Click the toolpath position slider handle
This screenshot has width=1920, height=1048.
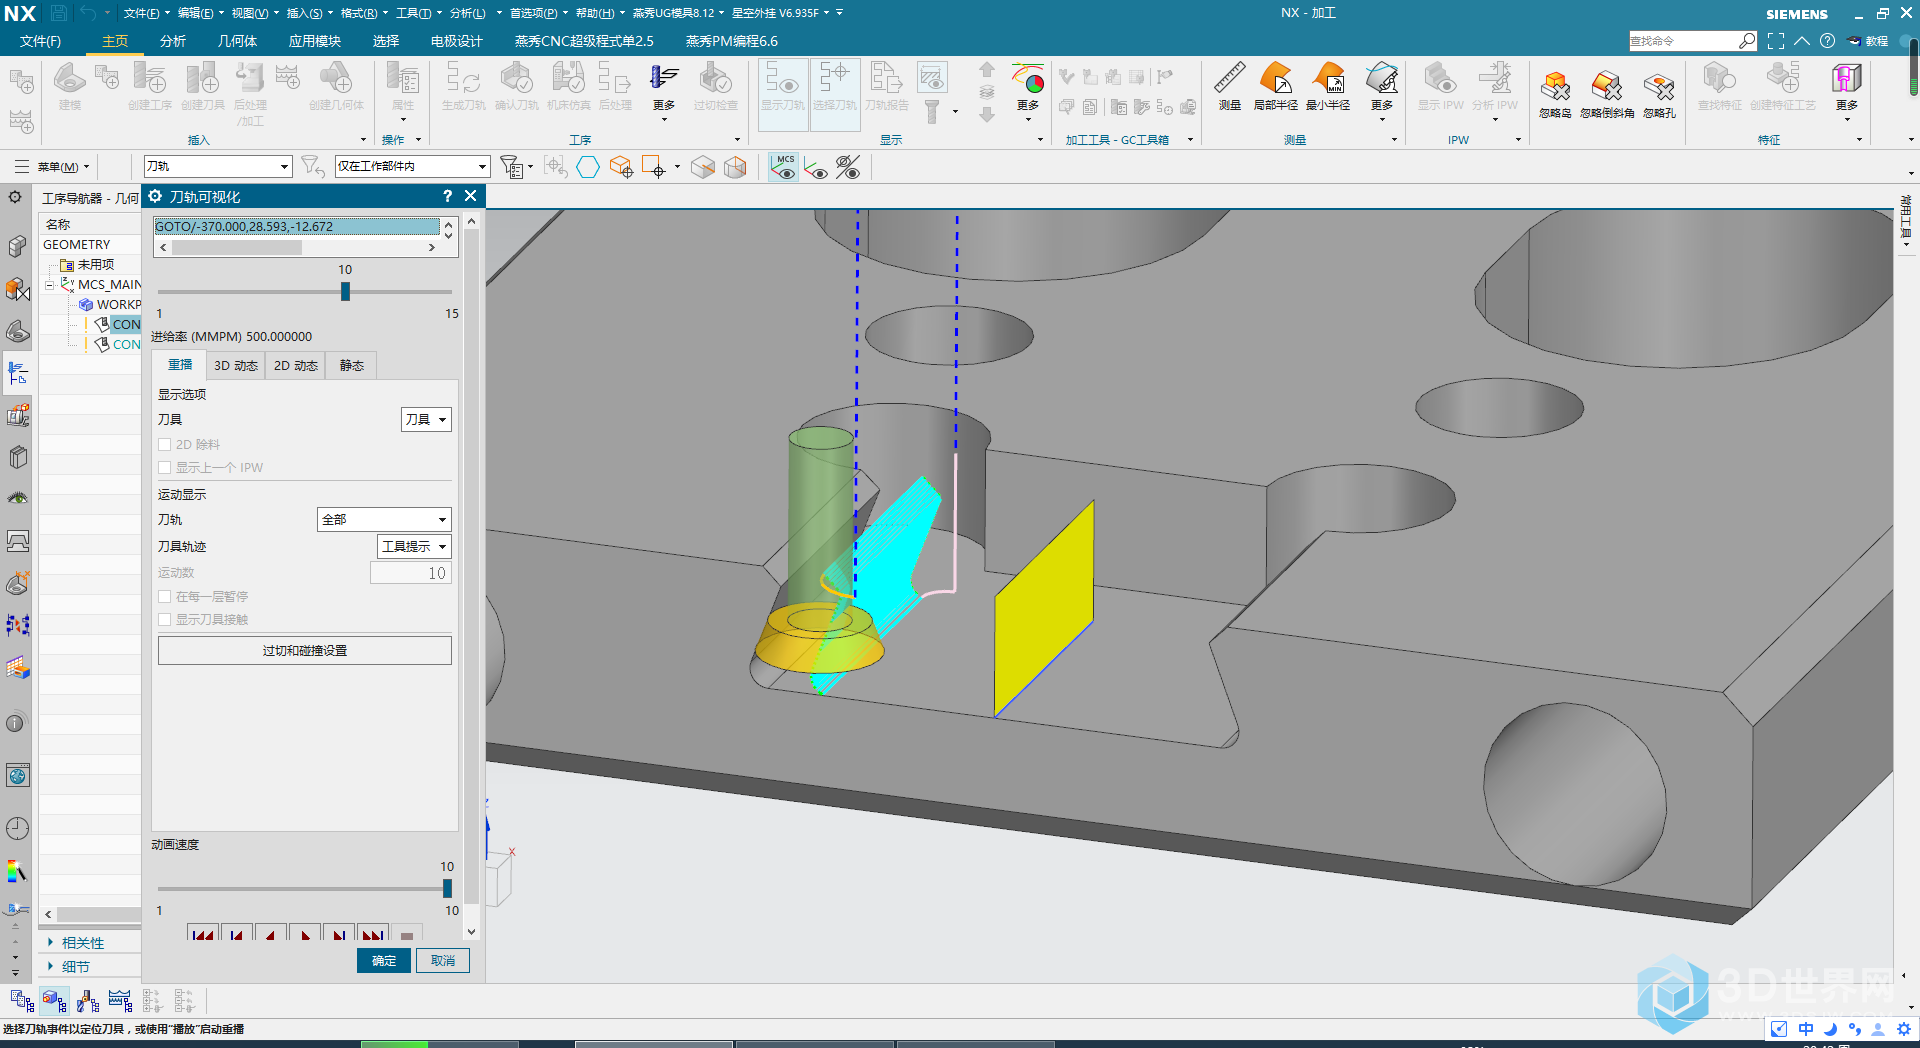click(x=345, y=291)
